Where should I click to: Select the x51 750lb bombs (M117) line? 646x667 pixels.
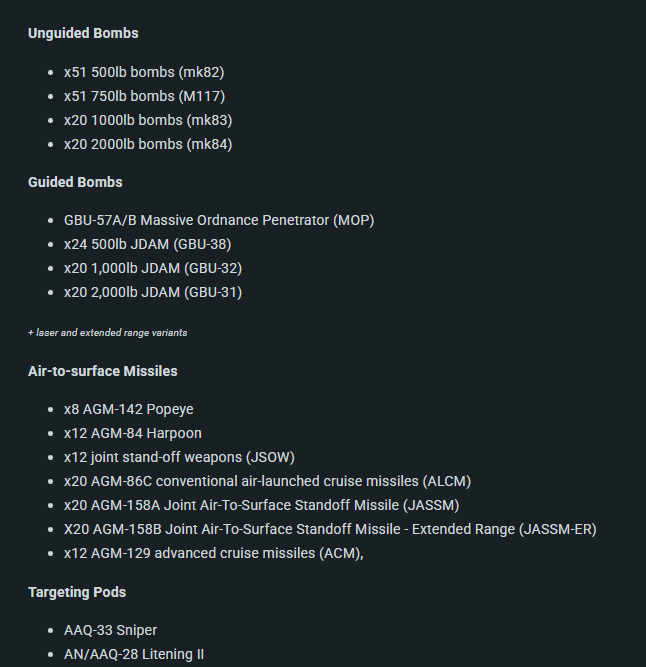(144, 96)
